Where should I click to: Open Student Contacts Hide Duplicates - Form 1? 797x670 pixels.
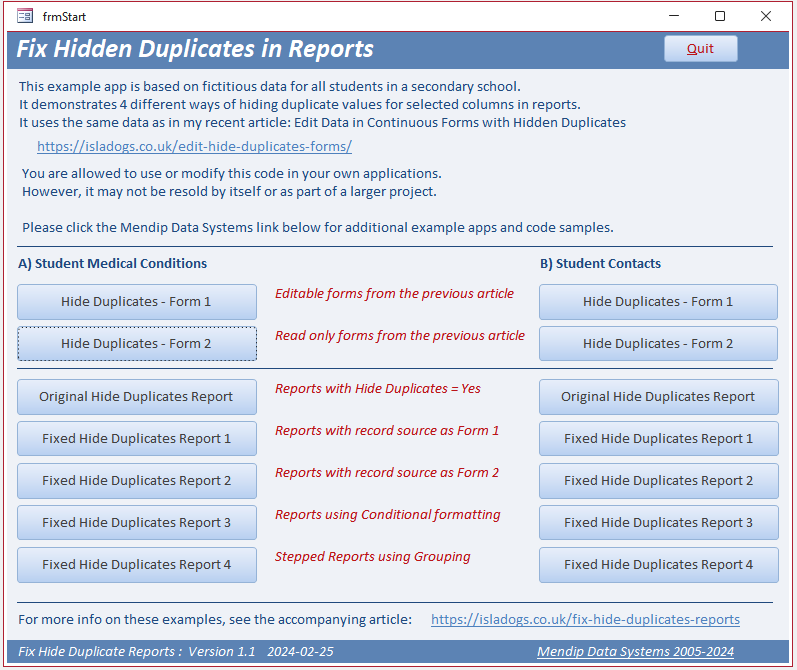tap(658, 301)
